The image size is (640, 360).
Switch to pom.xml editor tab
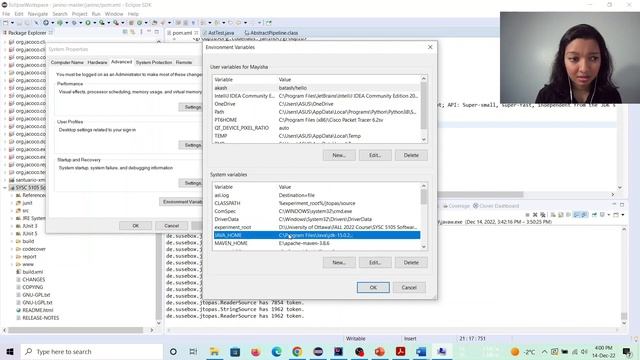(x=182, y=33)
